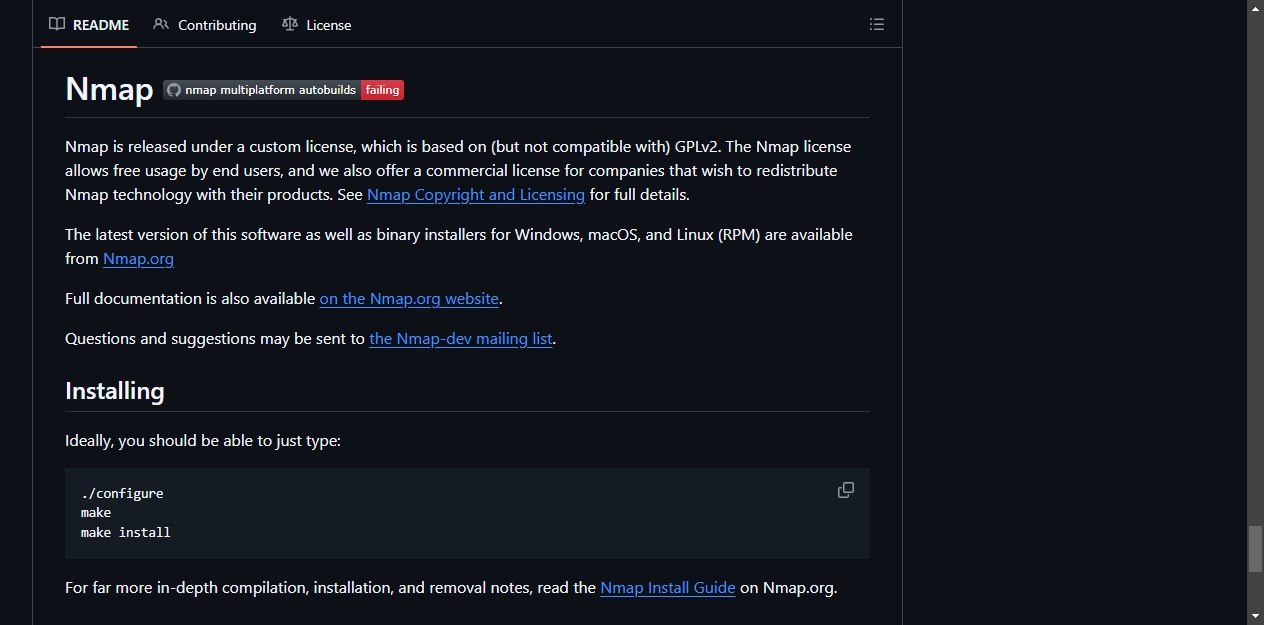1264x625 pixels.
Task: Open the README tab
Action: [89, 24]
